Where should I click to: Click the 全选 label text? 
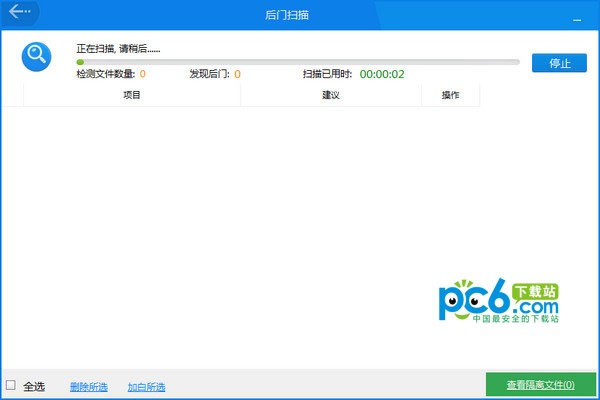click(x=35, y=386)
